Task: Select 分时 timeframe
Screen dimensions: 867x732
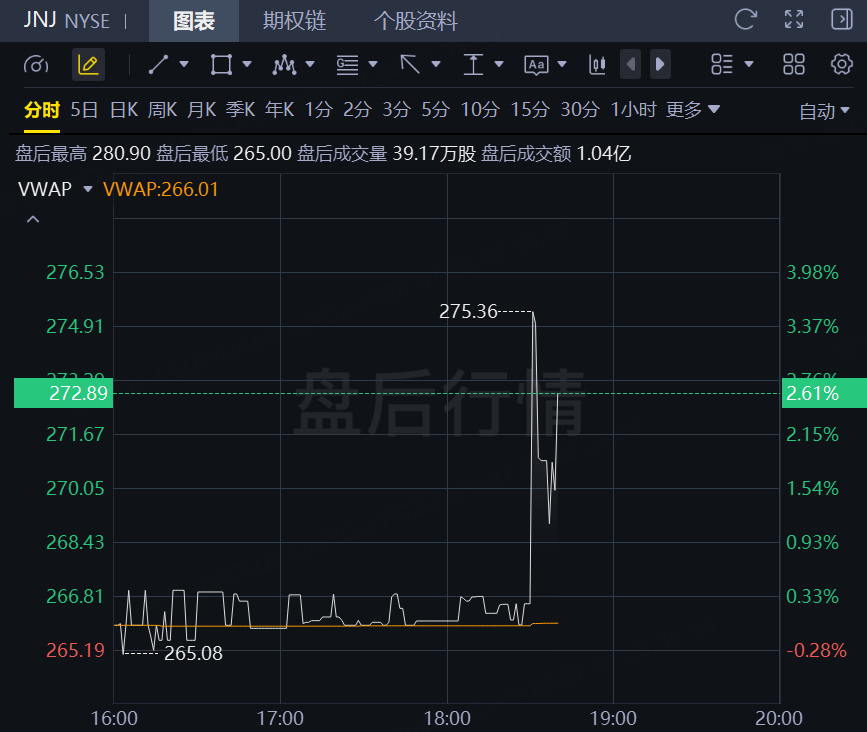Action: pos(42,110)
